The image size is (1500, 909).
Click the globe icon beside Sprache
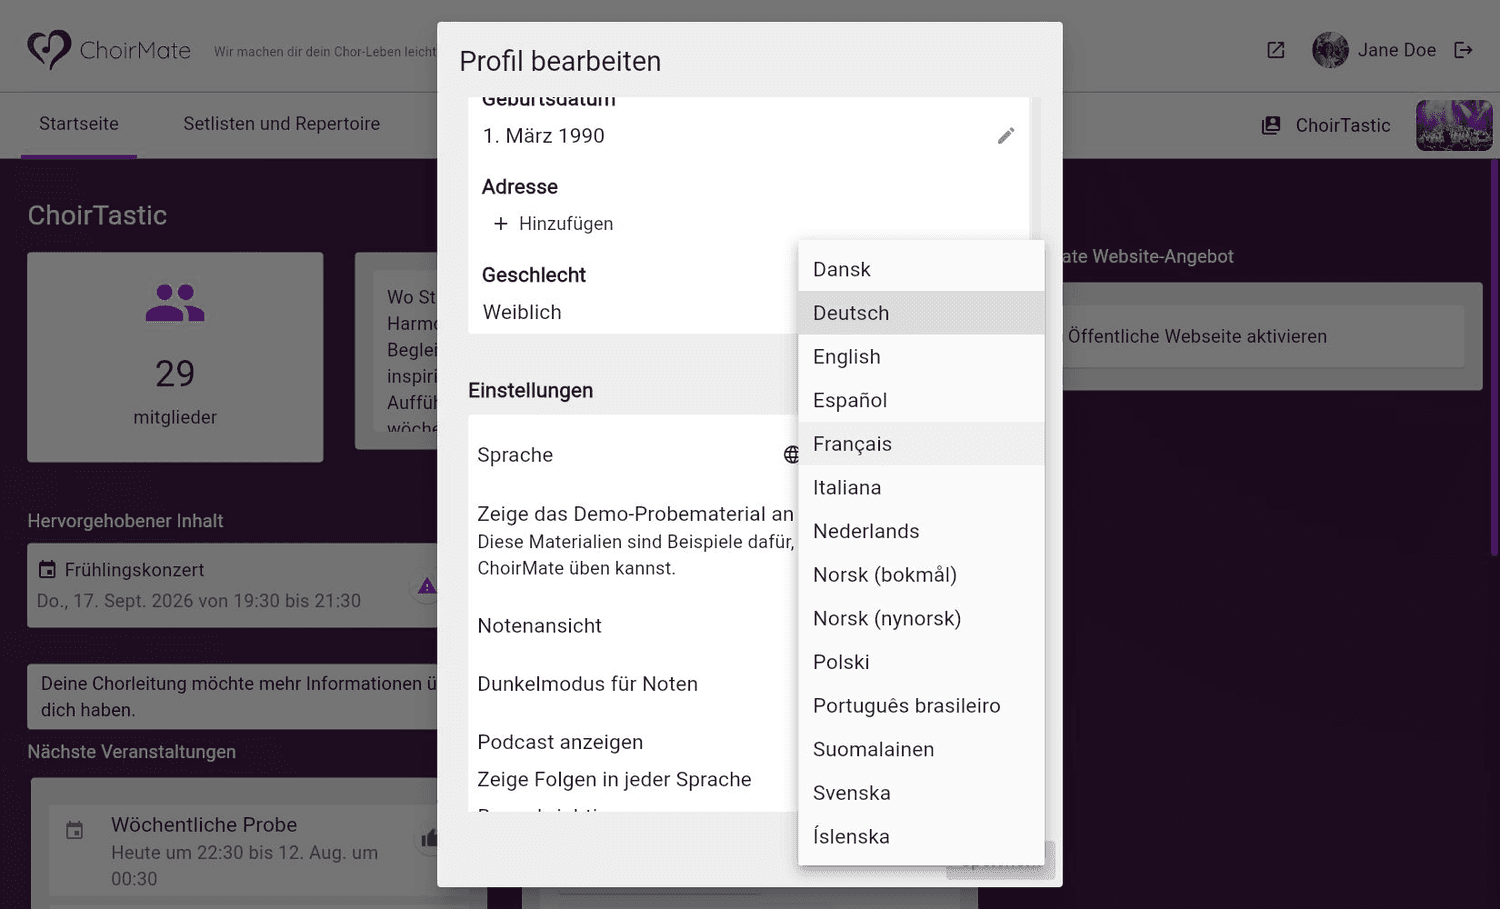(x=791, y=455)
